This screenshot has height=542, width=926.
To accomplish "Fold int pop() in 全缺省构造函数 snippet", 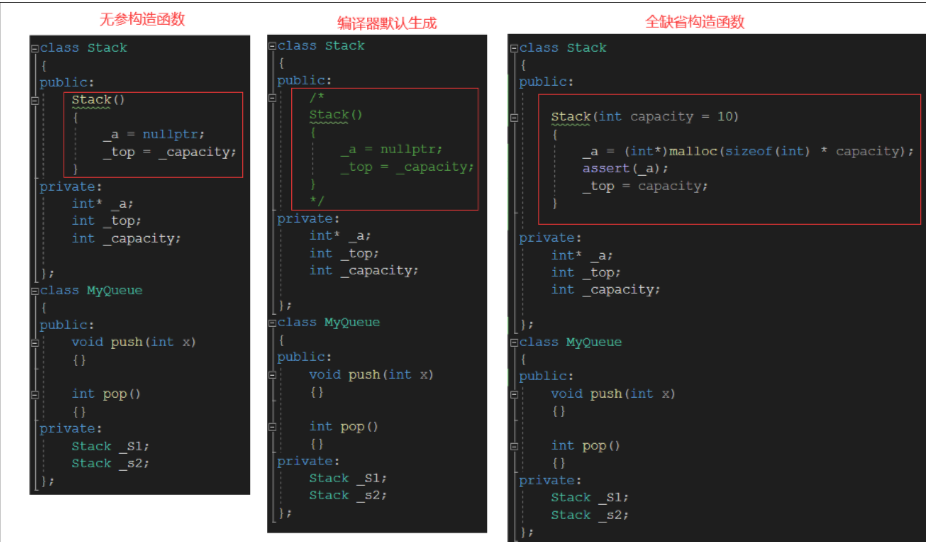I will [514, 446].
